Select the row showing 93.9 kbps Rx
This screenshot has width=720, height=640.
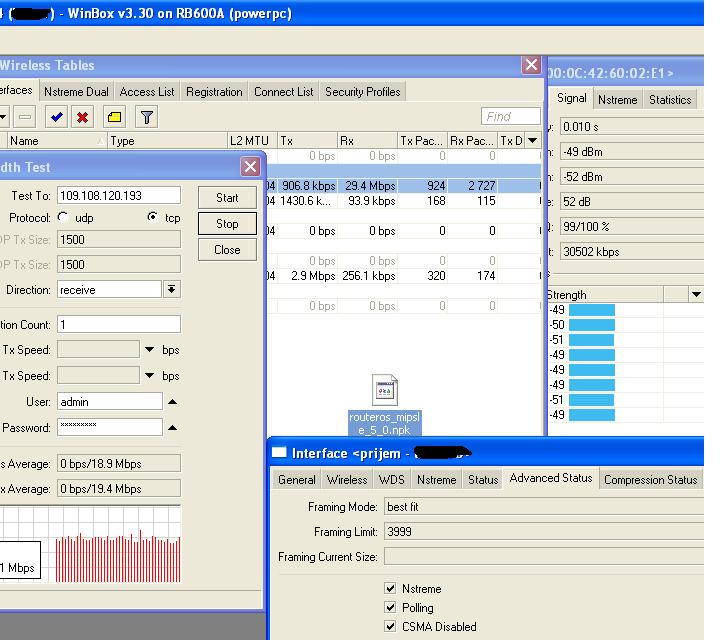(x=404, y=201)
